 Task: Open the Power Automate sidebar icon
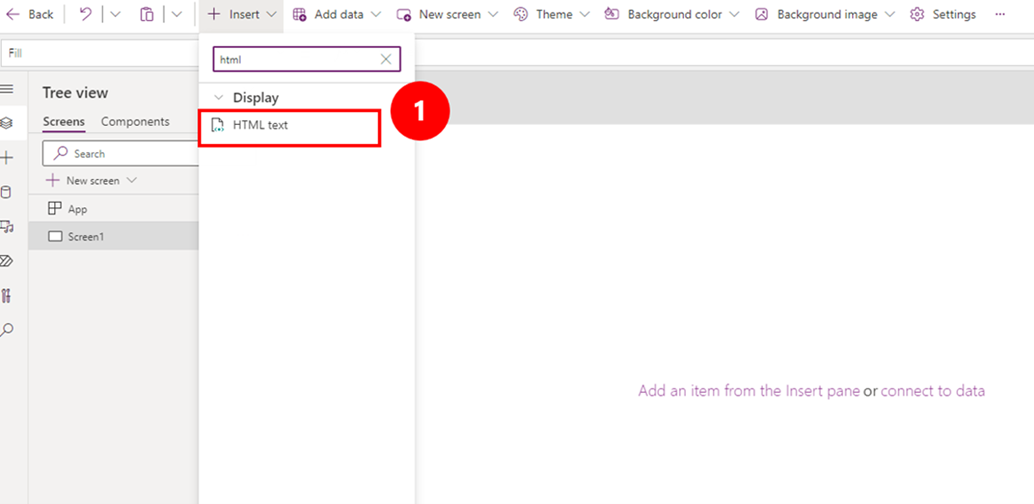tap(7, 261)
